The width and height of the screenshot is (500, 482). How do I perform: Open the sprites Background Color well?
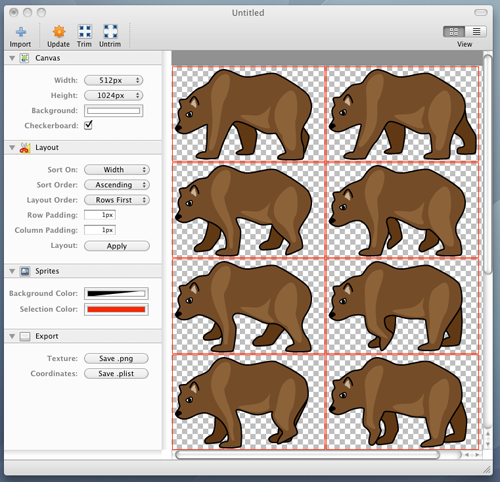tap(116, 294)
